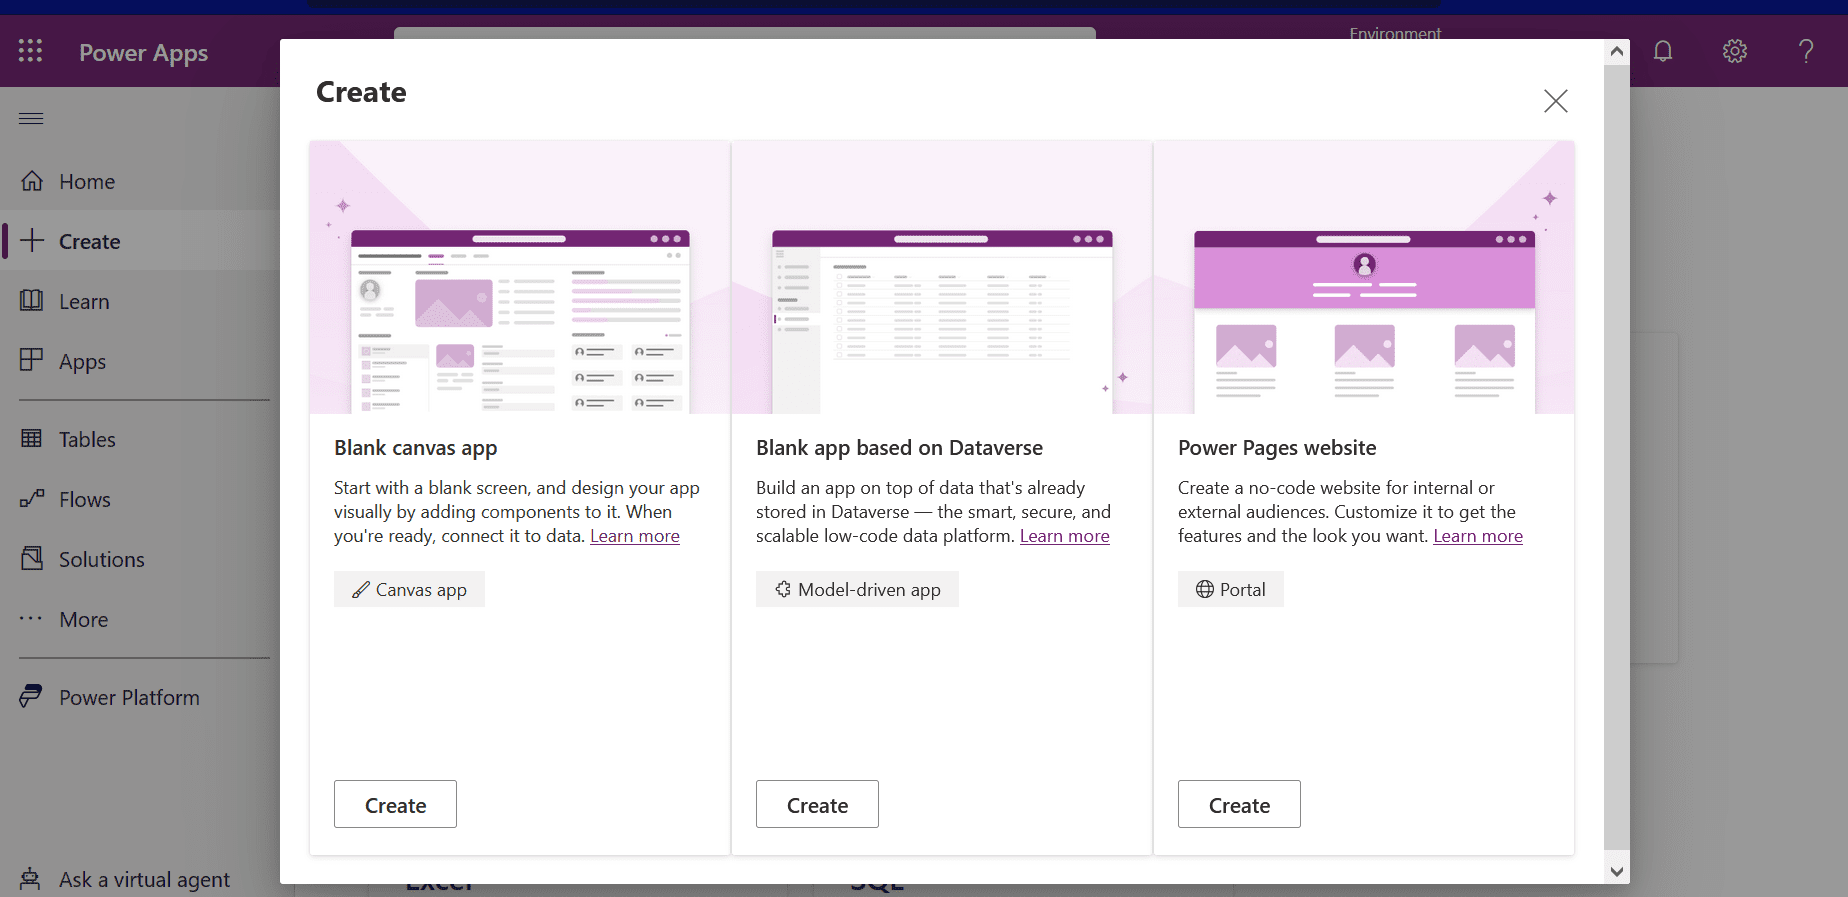Go to Apps in the left navigation

pos(82,361)
